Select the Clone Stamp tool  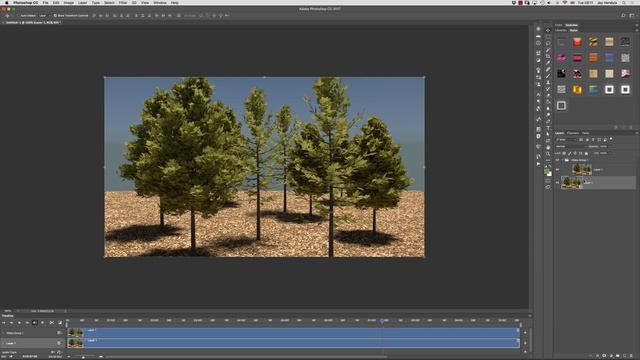(548, 82)
